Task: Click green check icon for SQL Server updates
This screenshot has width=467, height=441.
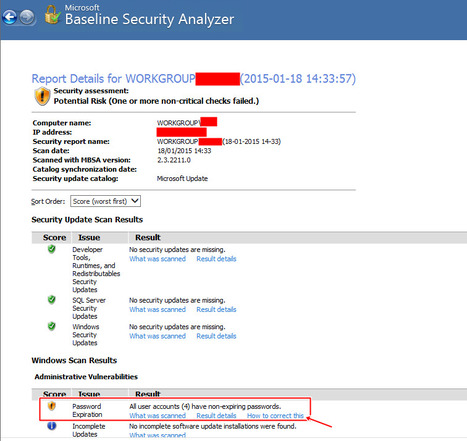Action: pyautogui.click(x=51, y=300)
